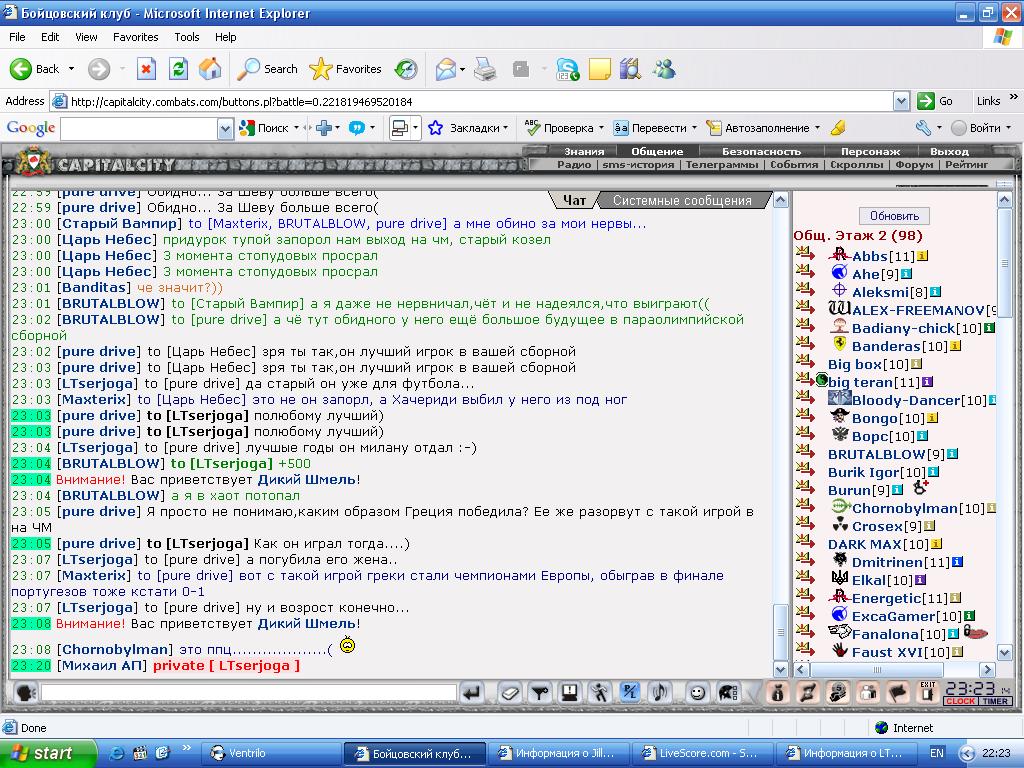Open the Mail icon in IE toolbar
Screen dimensions: 1024x768
(445, 69)
